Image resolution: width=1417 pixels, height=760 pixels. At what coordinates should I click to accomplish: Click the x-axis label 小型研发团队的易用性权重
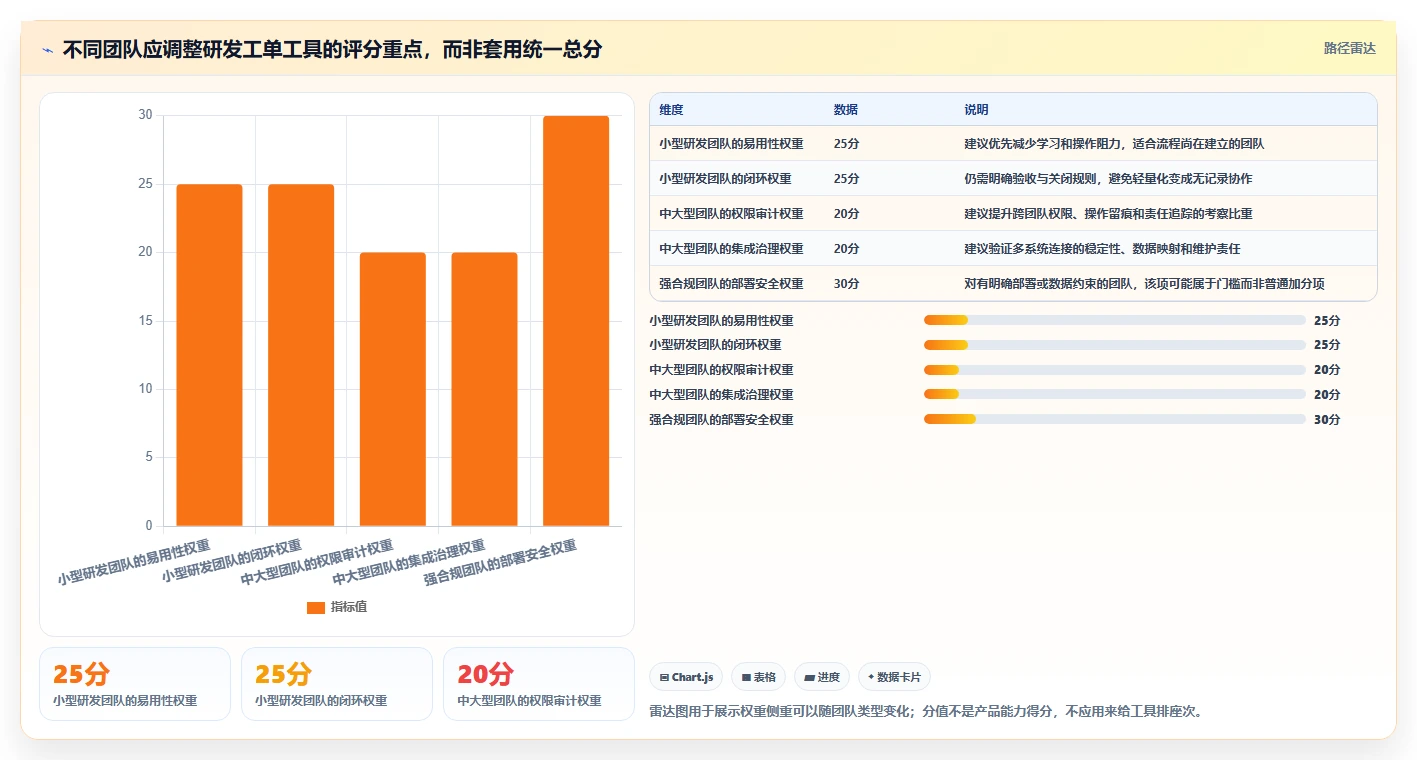point(134,562)
